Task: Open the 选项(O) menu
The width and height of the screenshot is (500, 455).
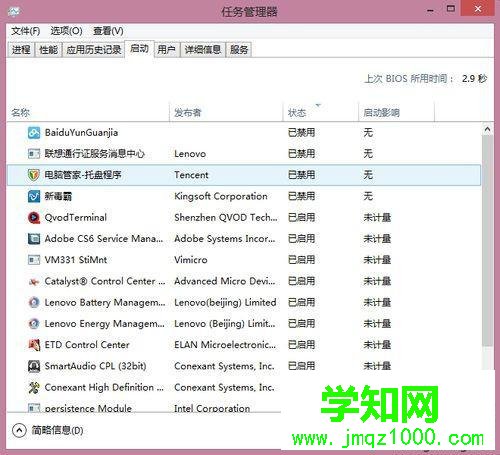Action: [66, 31]
